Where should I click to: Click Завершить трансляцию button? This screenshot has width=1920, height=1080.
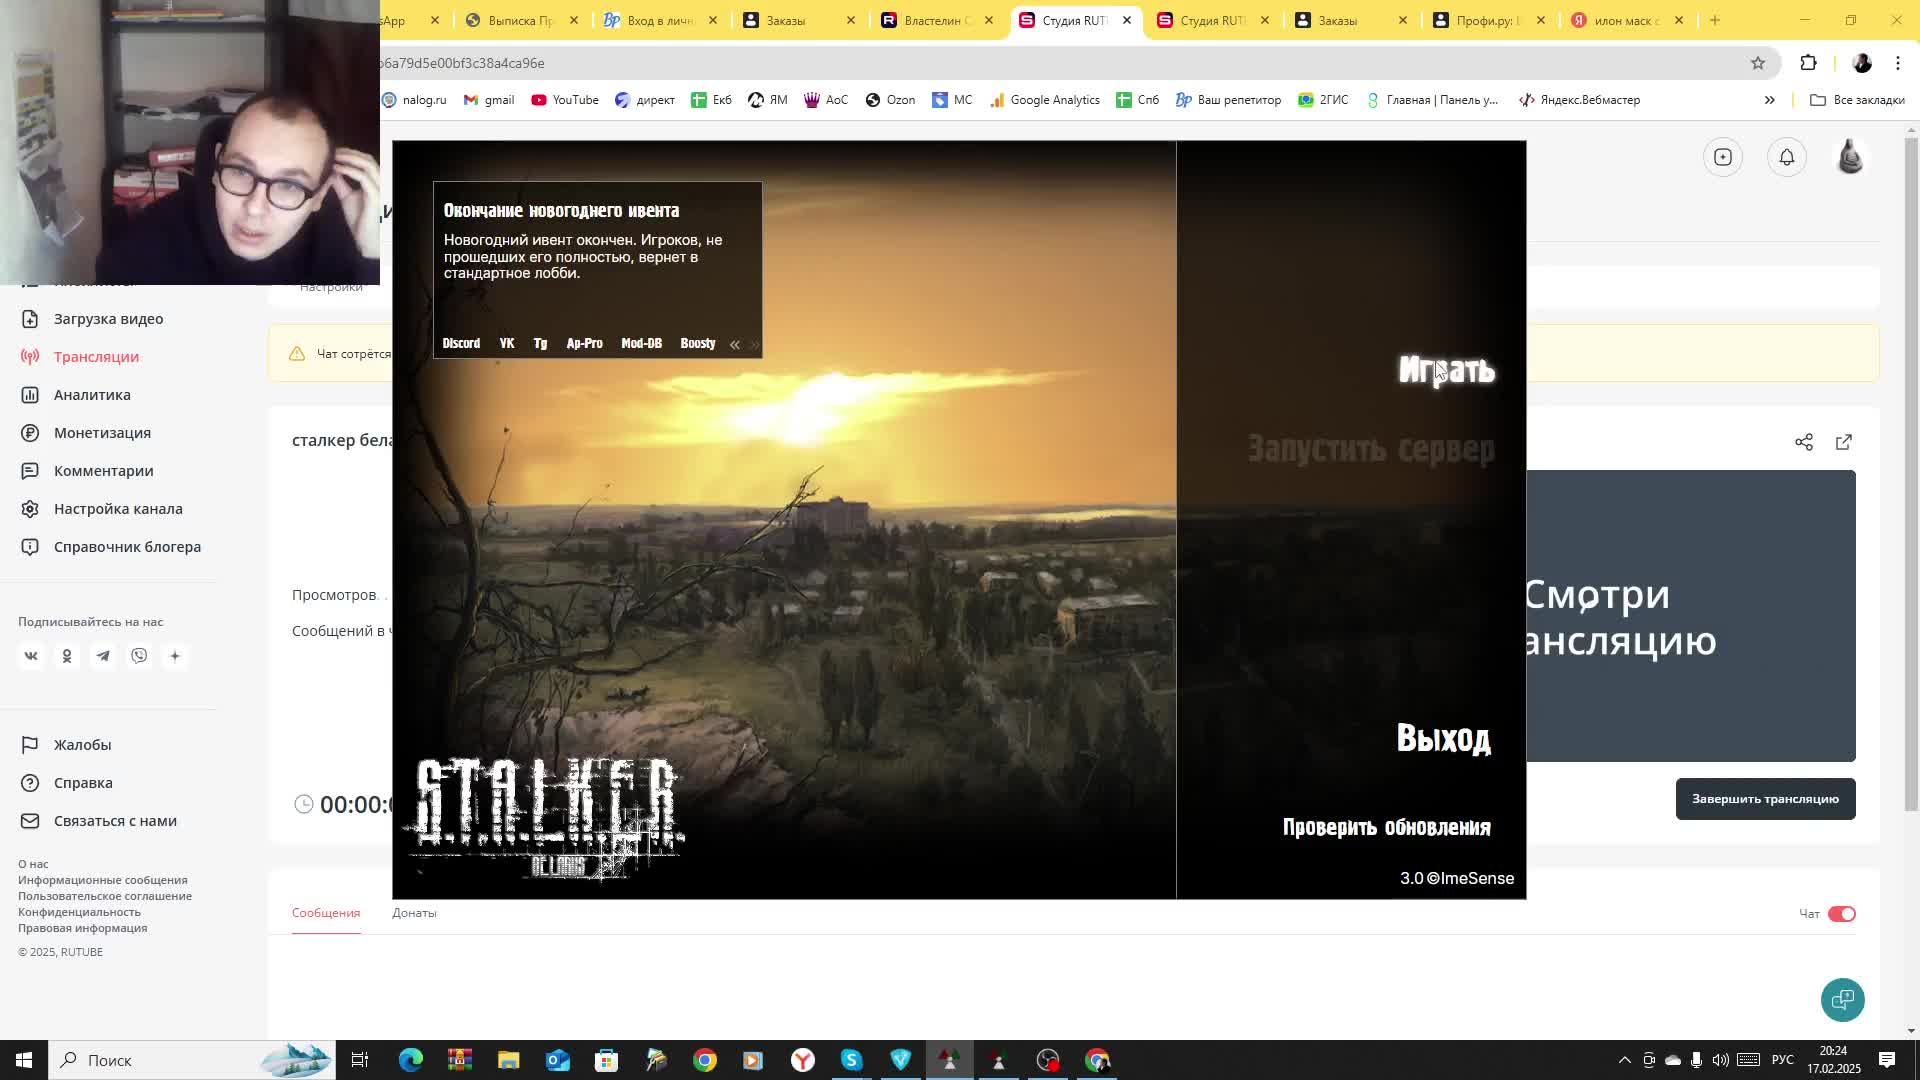point(1765,799)
